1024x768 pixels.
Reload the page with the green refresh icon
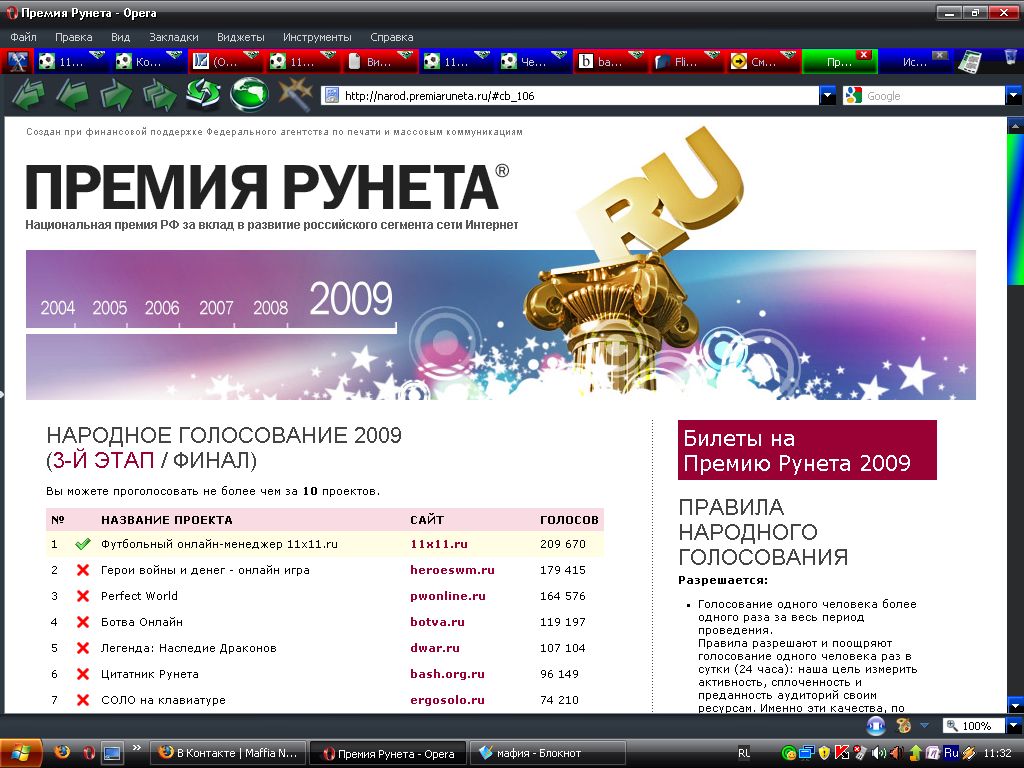[x=203, y=96]
